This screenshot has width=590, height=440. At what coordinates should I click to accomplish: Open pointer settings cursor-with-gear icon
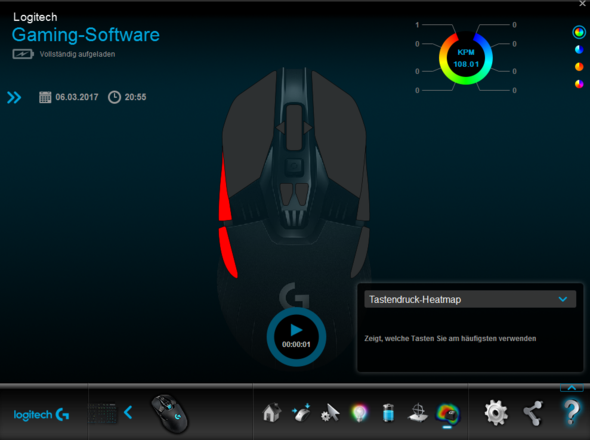[330, 413]
